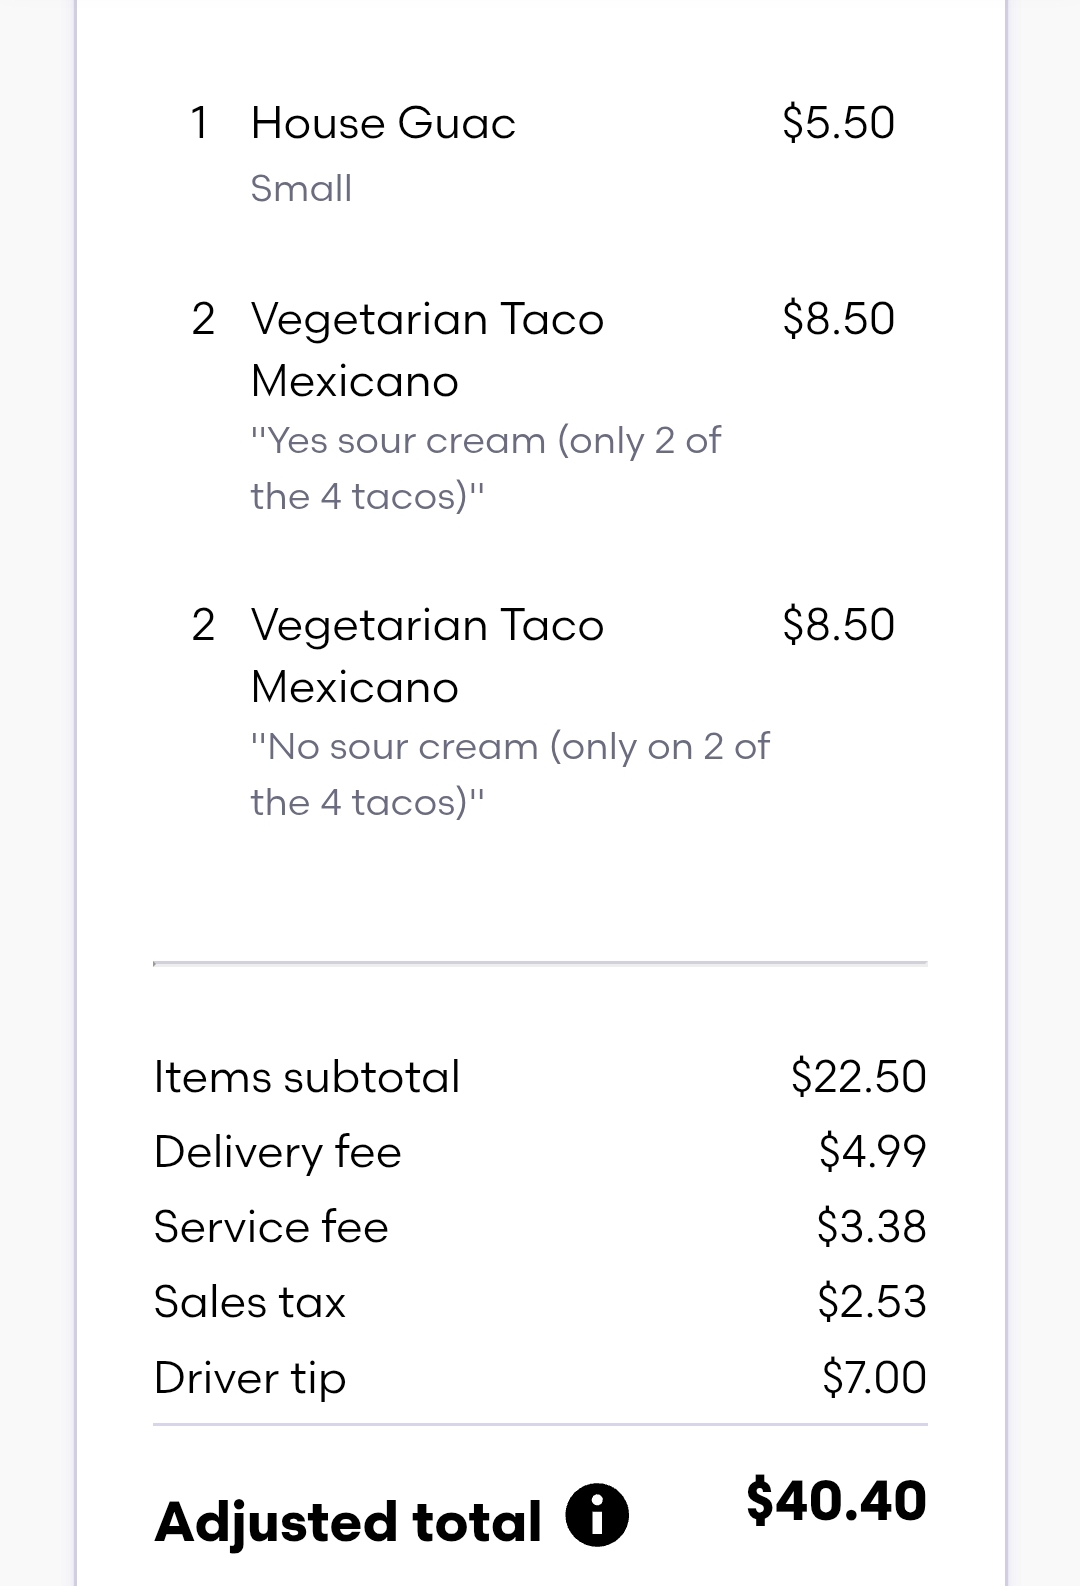Tap the Adjusted total heading text

click(348, 1522)
